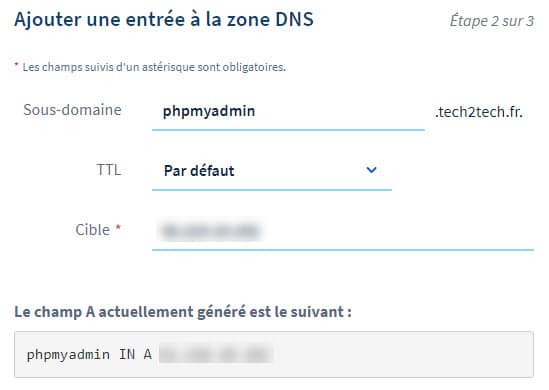Viewport: 549px width, 390px height.
Task: Click the blurred IP address in Cible field
Action: [210, 231]
